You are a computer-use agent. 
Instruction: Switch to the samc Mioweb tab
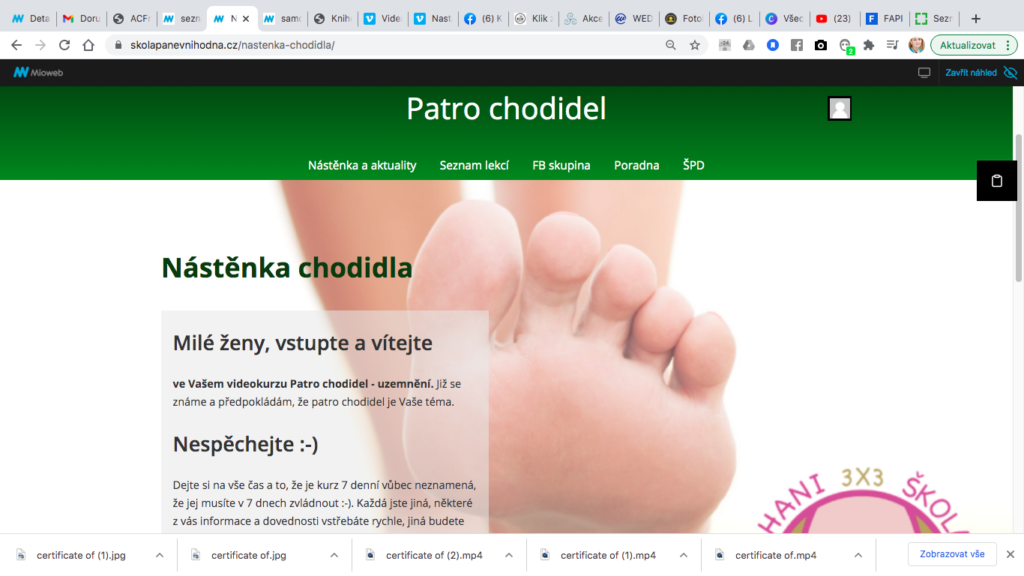pyautogui.click(x=282, y=19)
